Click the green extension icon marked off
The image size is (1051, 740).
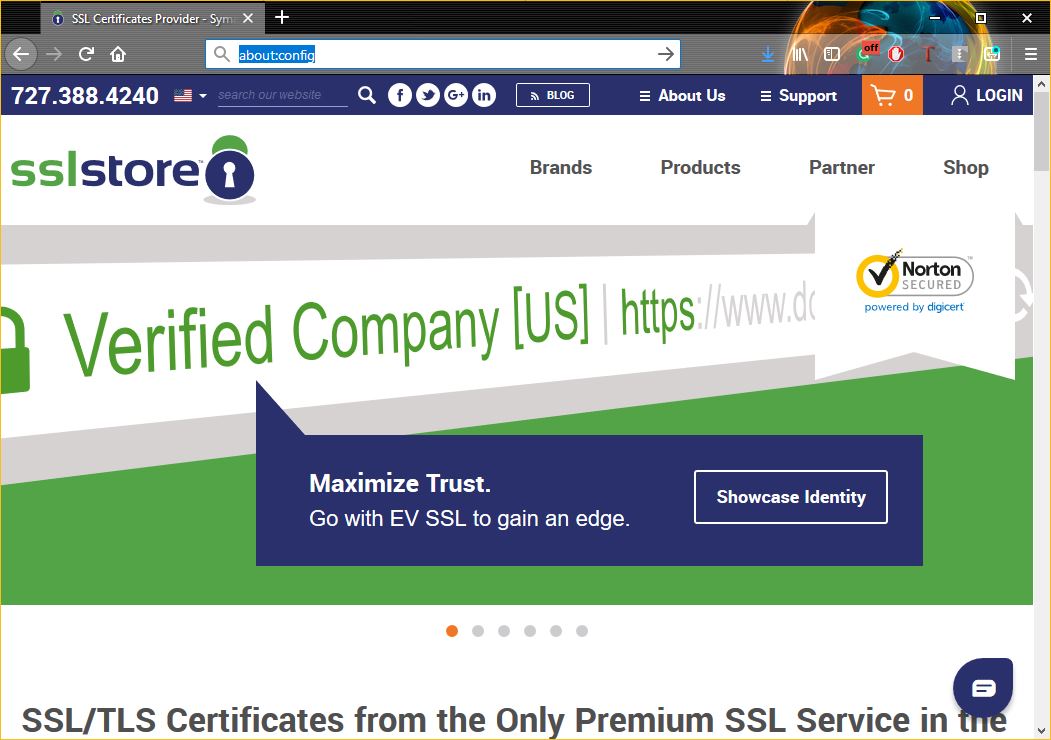point(867,52)
